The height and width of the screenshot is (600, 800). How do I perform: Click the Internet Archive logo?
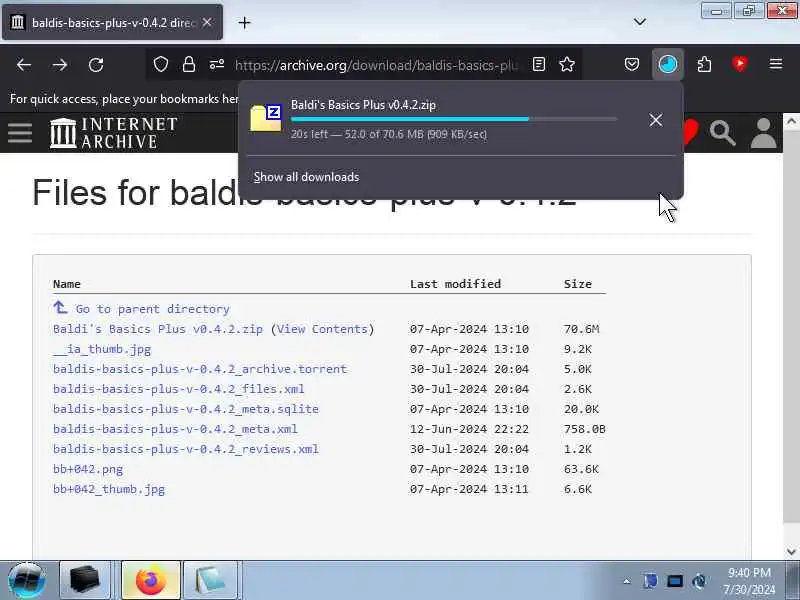[113, 133]
